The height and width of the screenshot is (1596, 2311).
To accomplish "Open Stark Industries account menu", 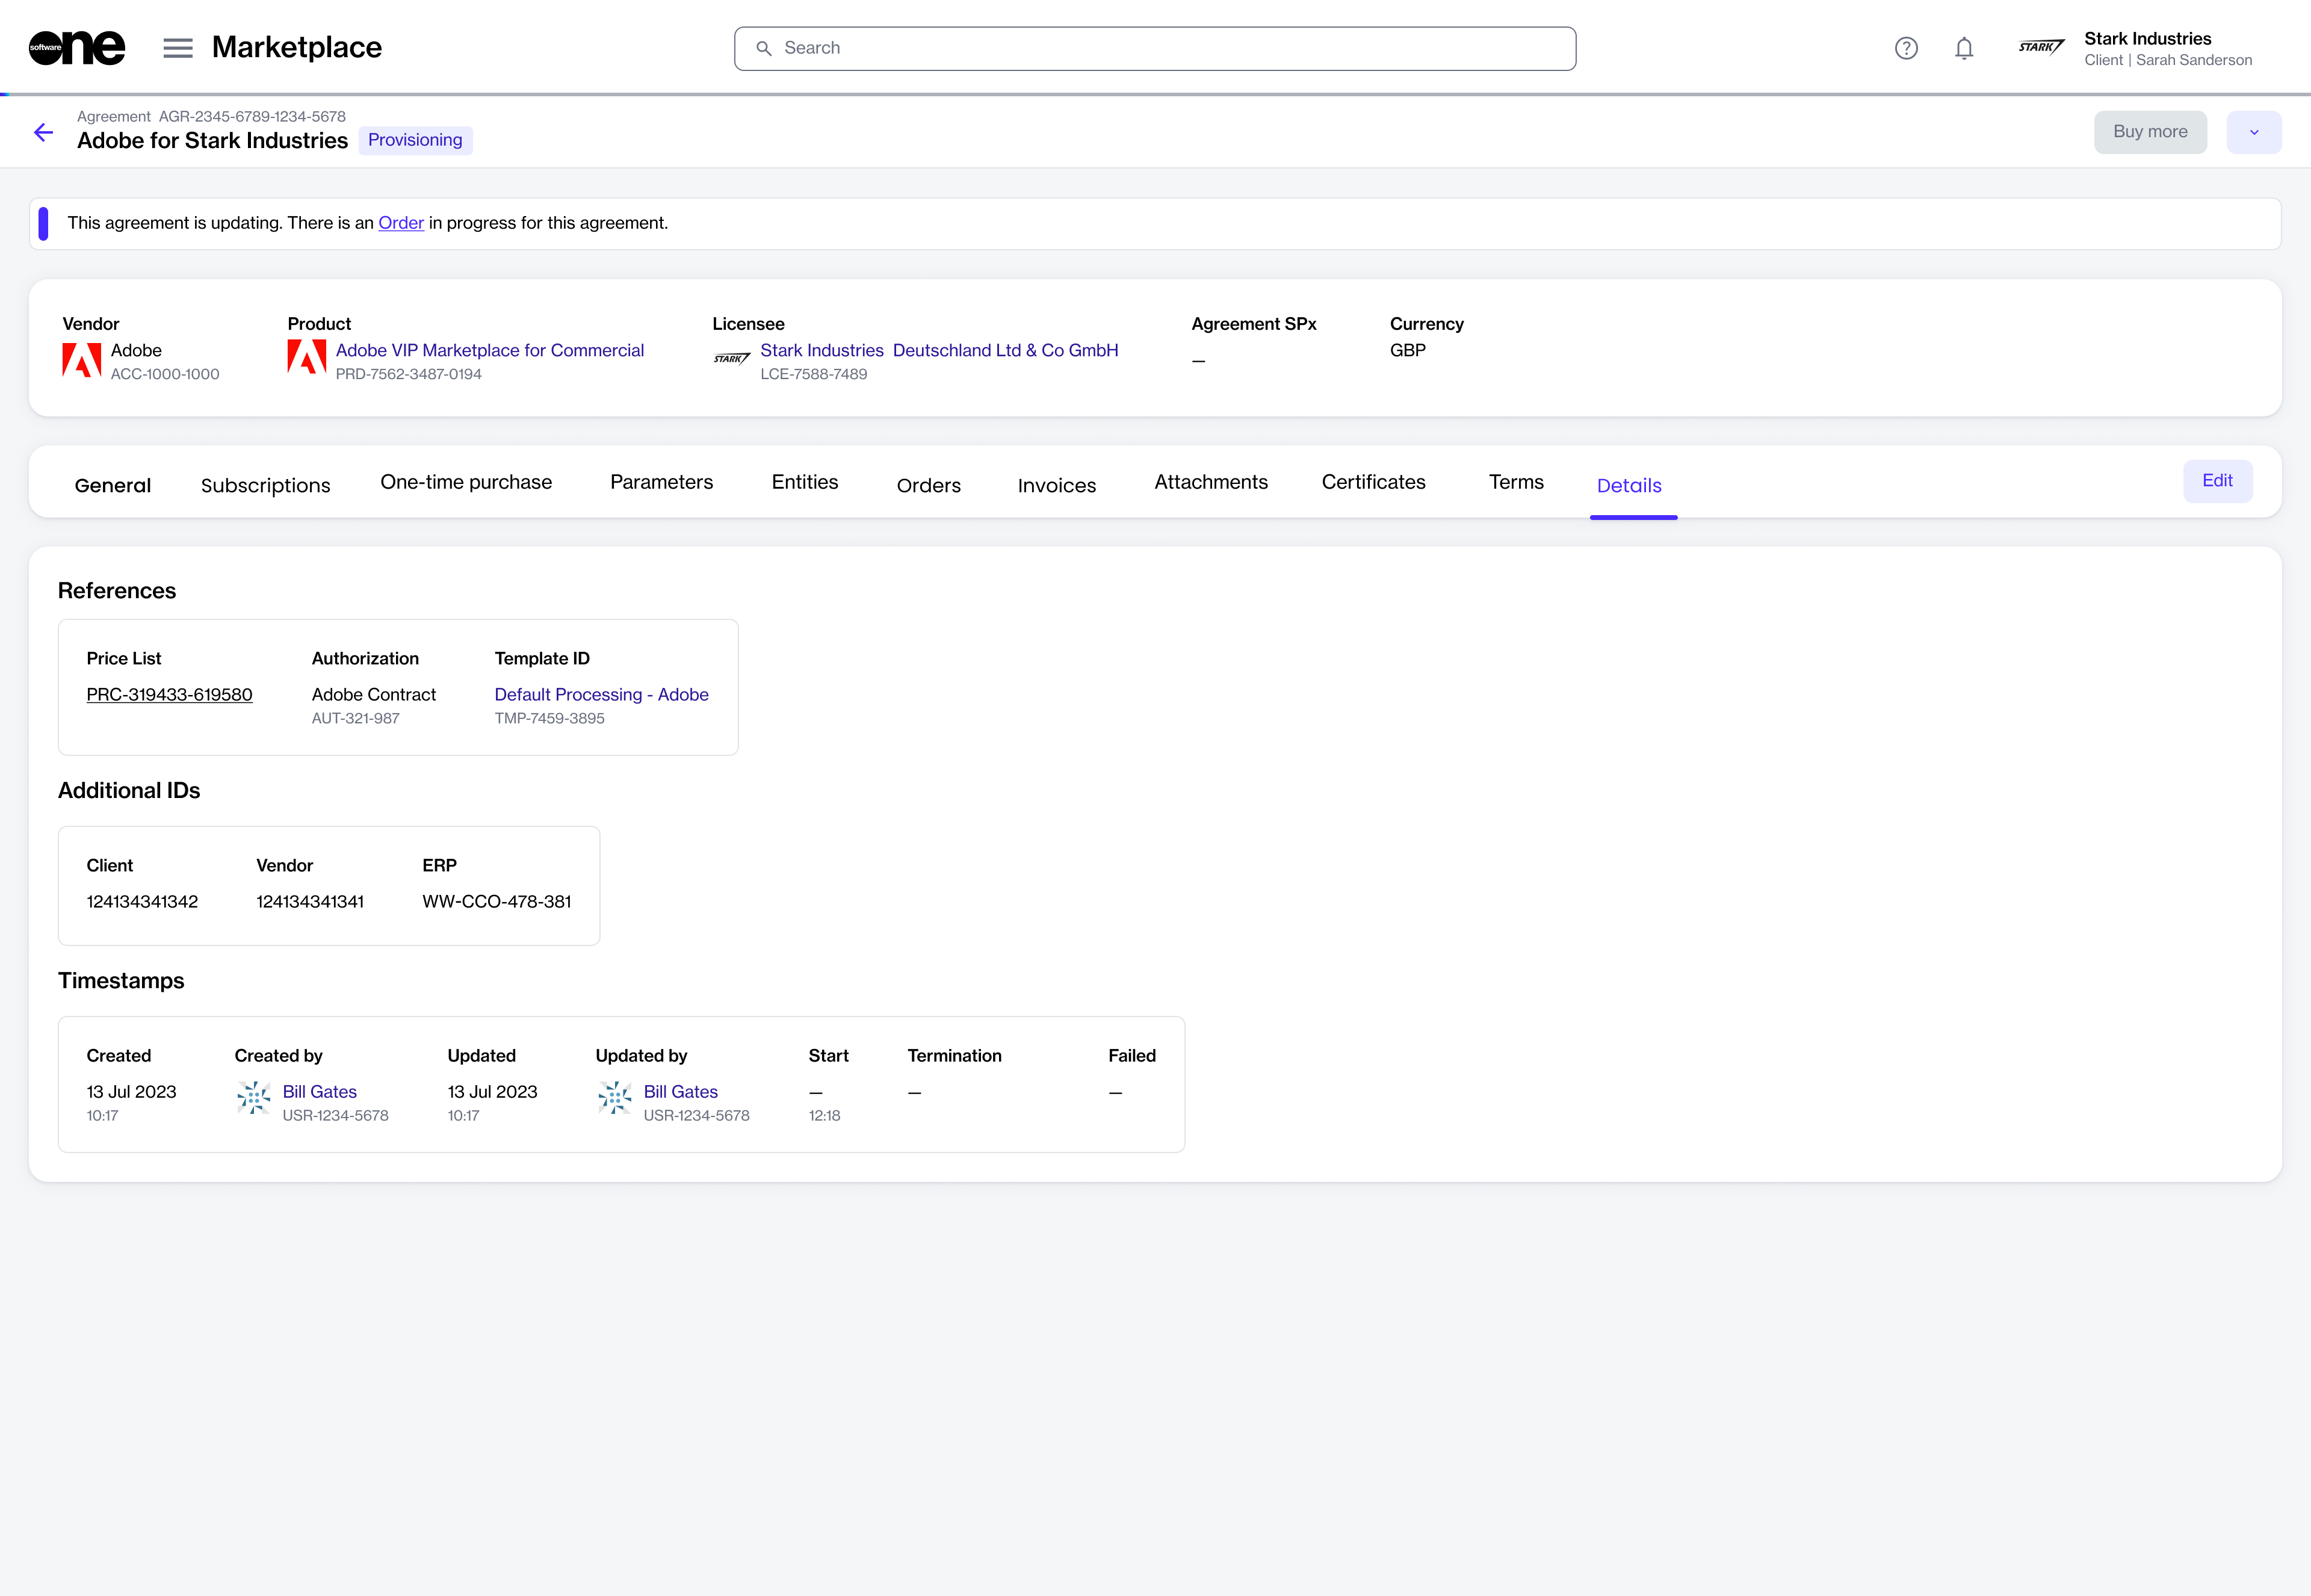I will [x=2167, y=48].
